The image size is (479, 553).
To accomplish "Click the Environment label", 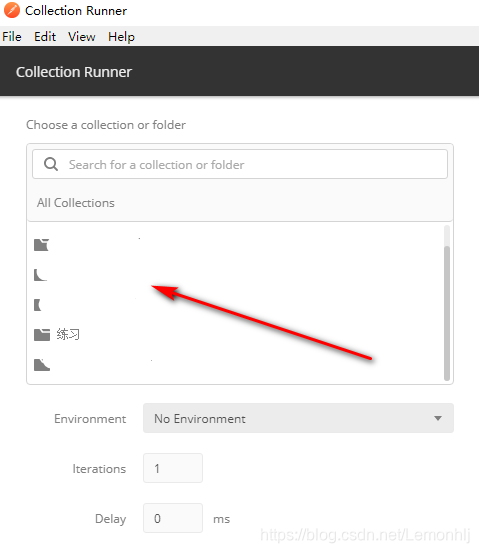I will point(90,419).
